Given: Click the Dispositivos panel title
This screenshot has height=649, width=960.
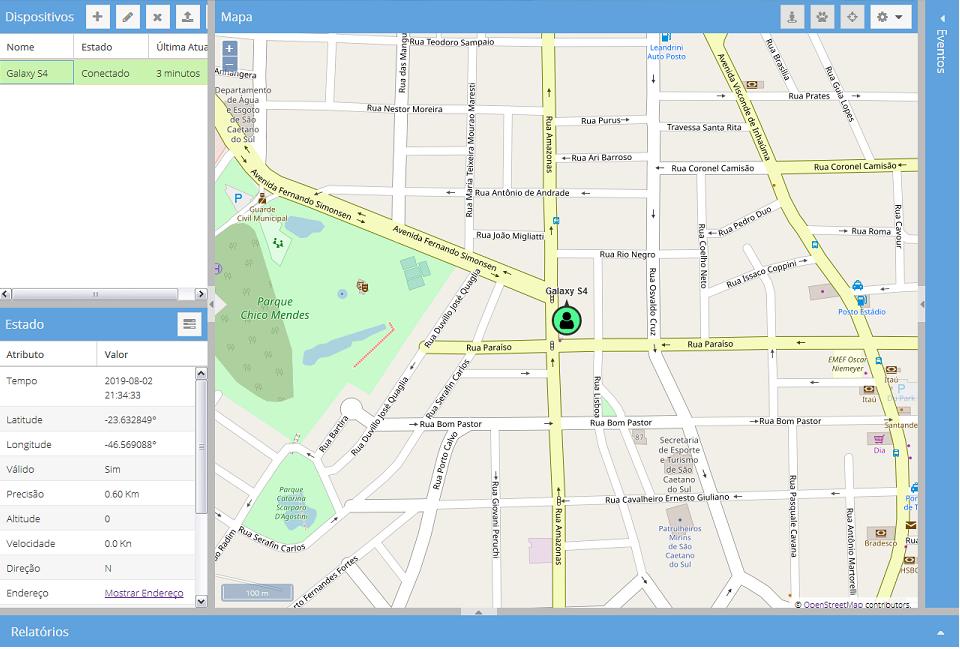Looking at the screenshot, I should [x=39, y=17].
